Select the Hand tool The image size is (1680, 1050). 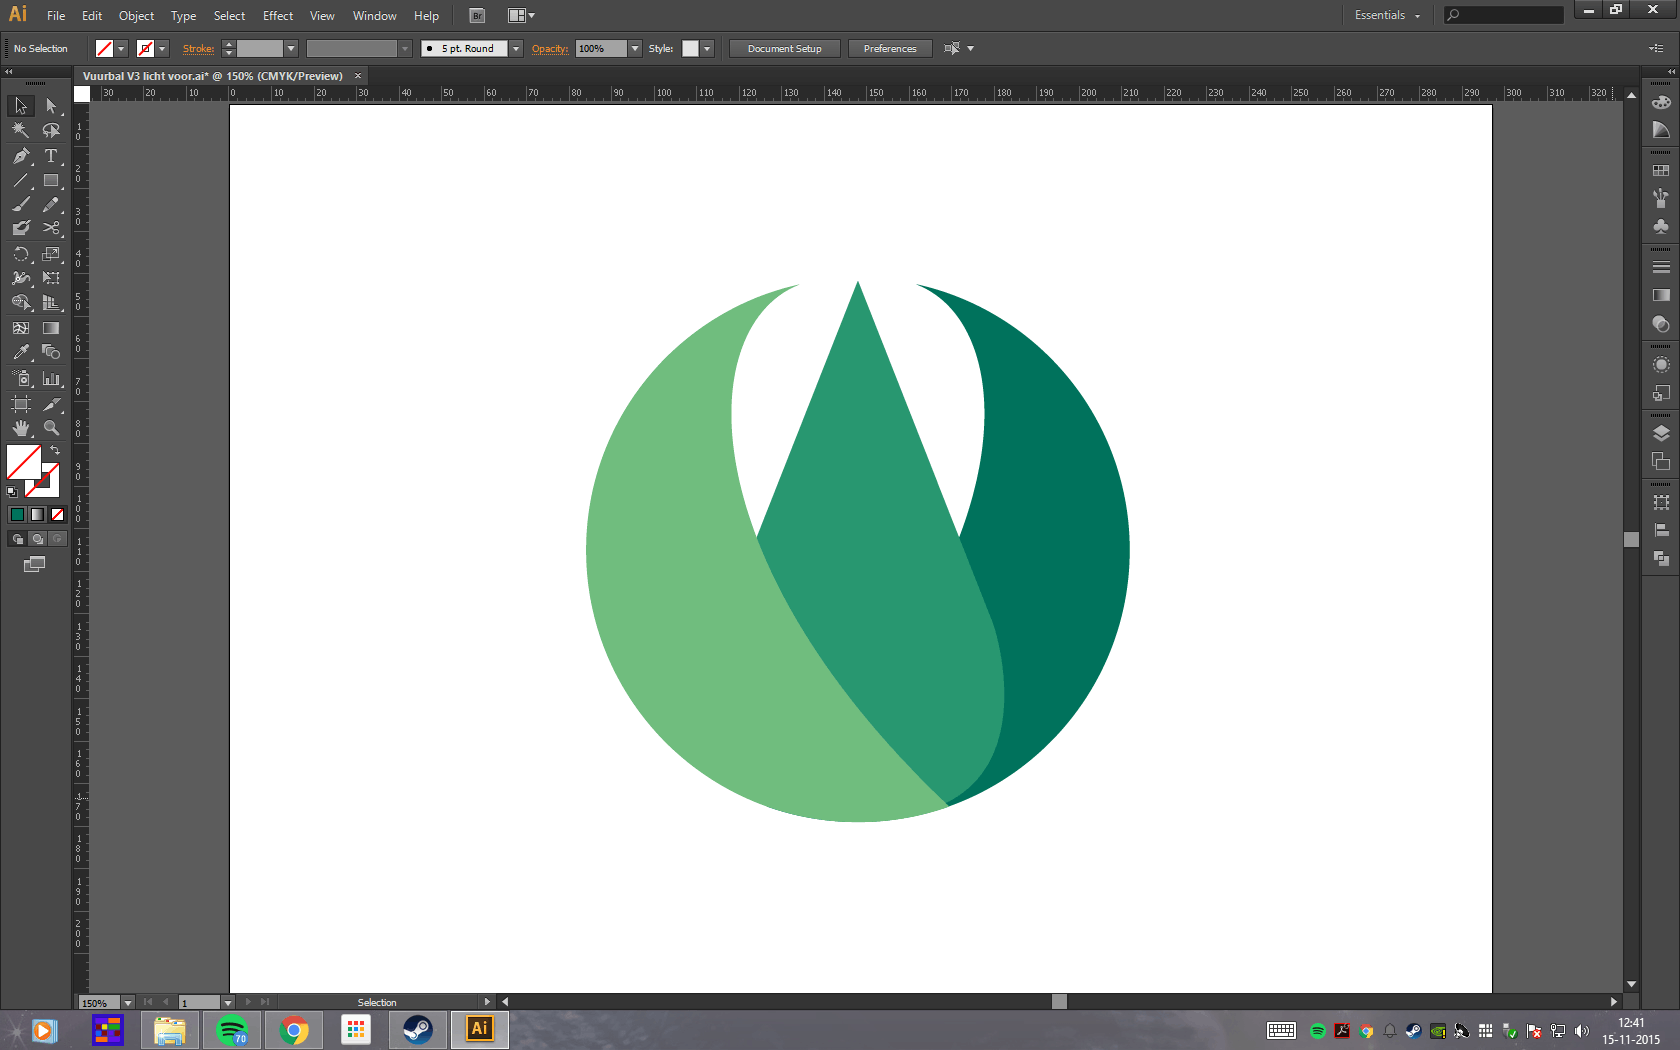pyautogui.click(x=21, y=428)
